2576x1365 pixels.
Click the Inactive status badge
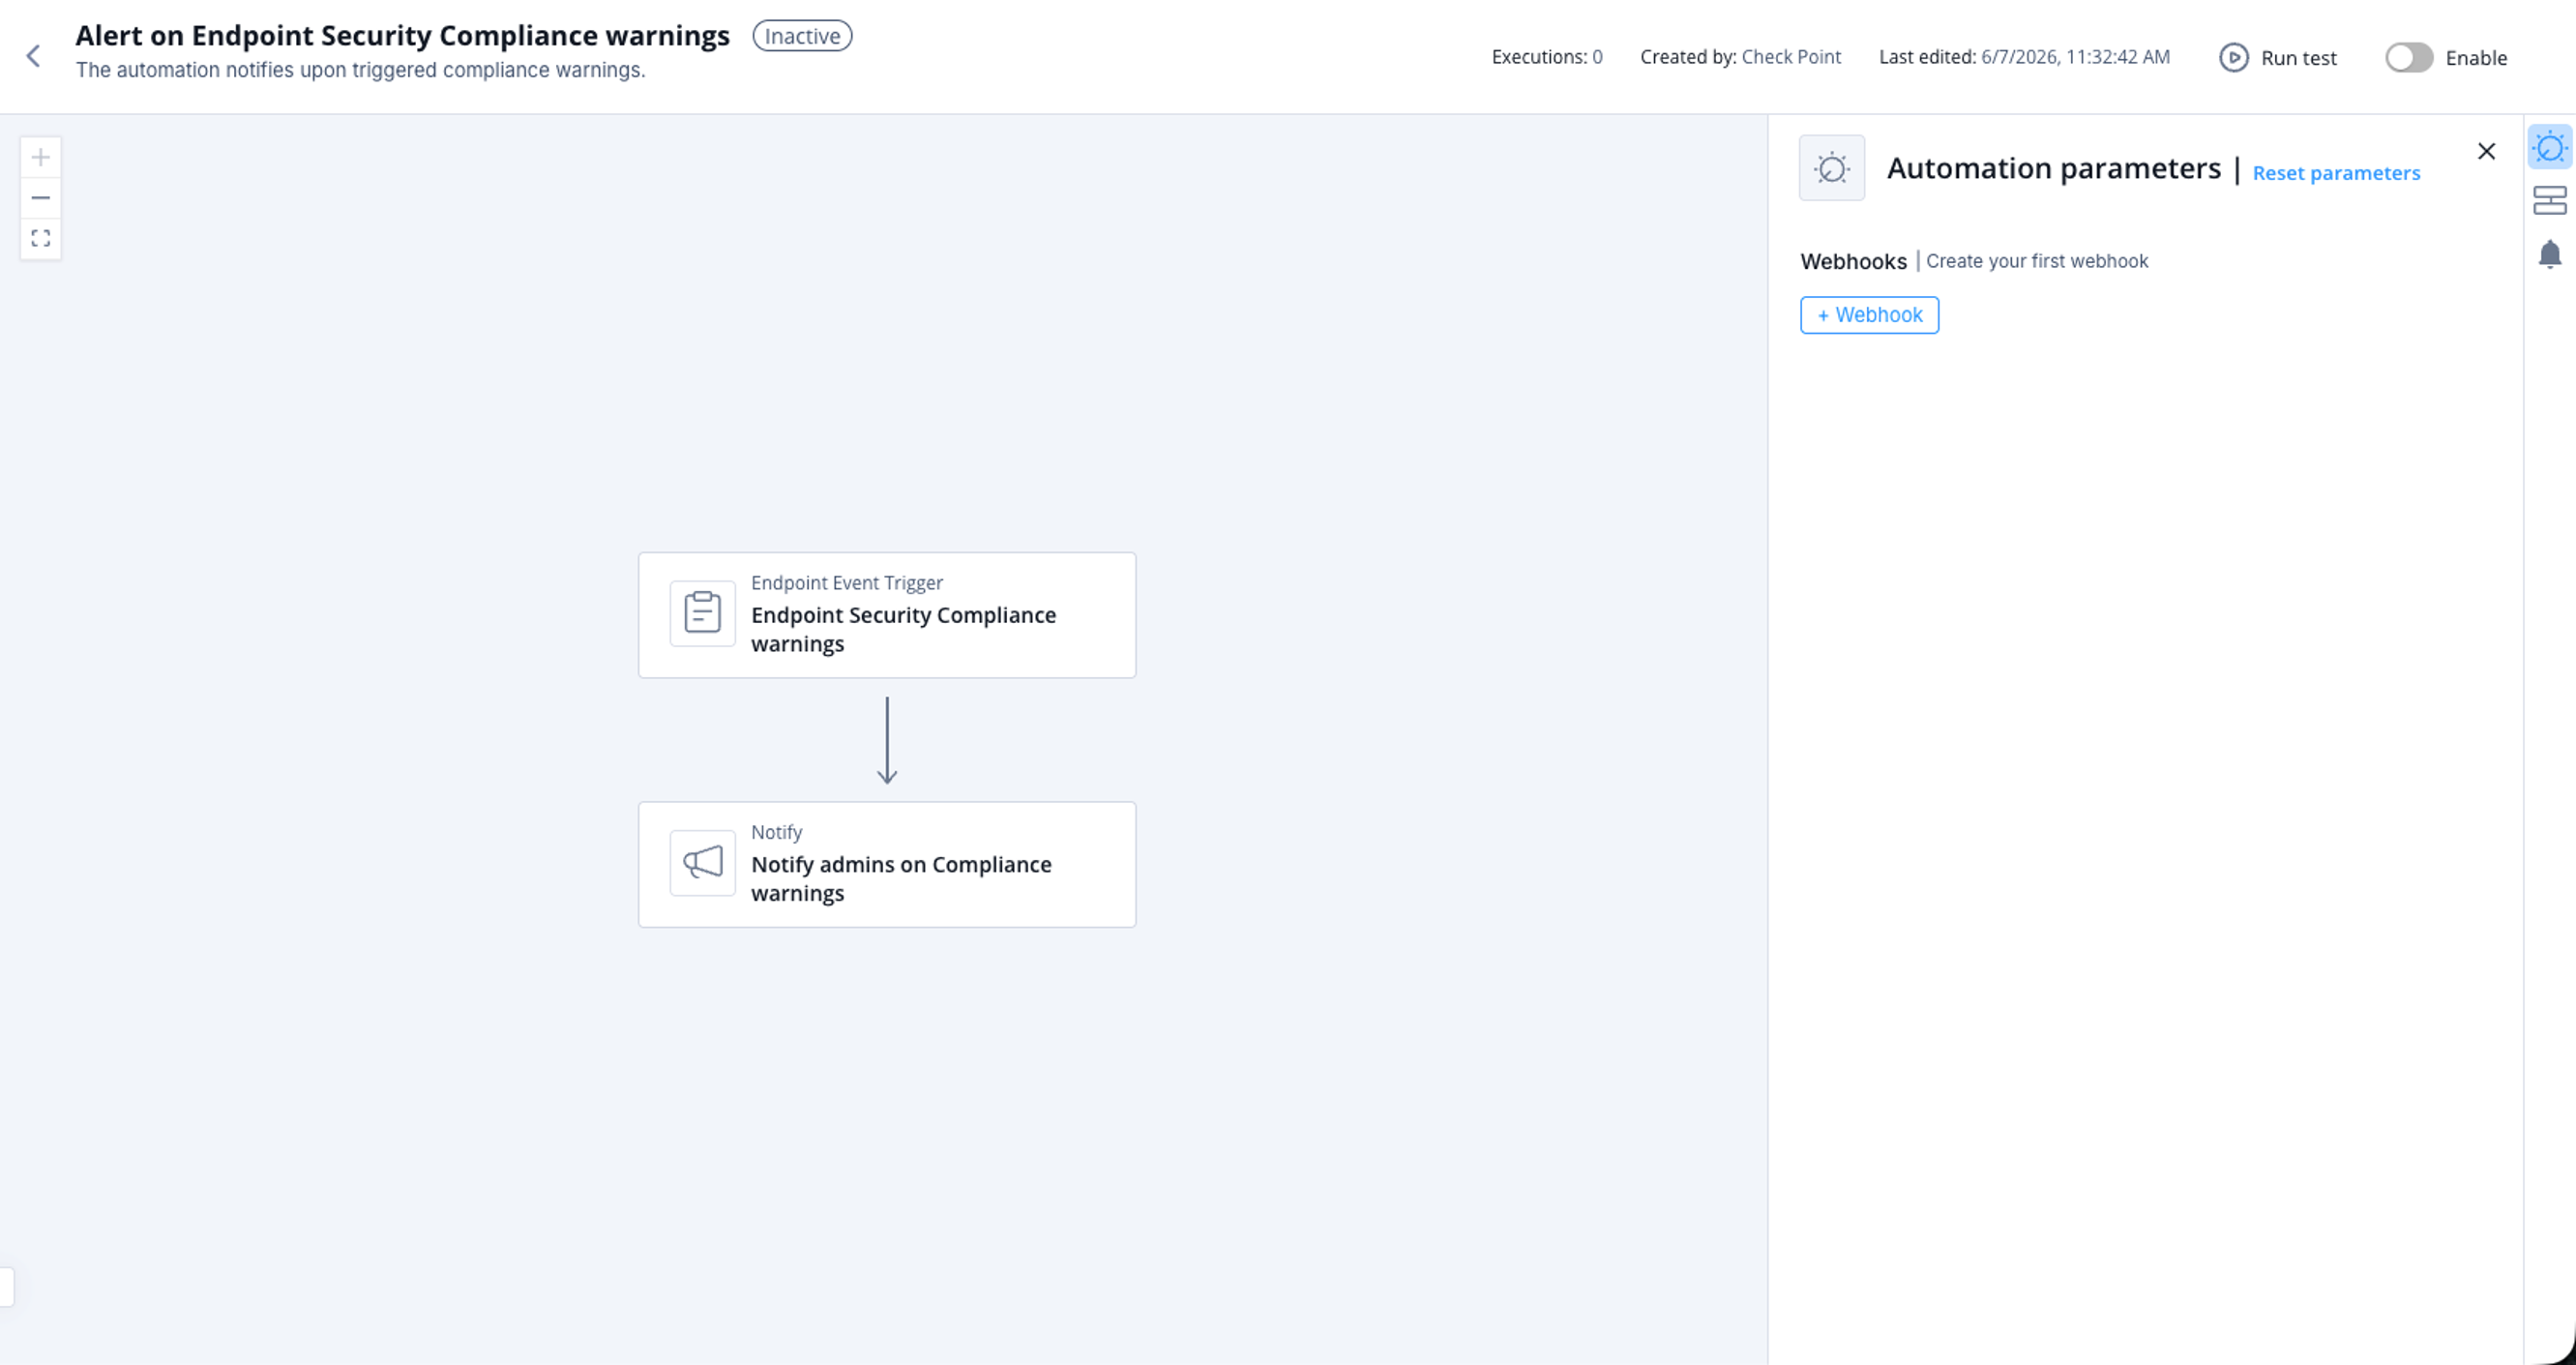coord(802,36)
